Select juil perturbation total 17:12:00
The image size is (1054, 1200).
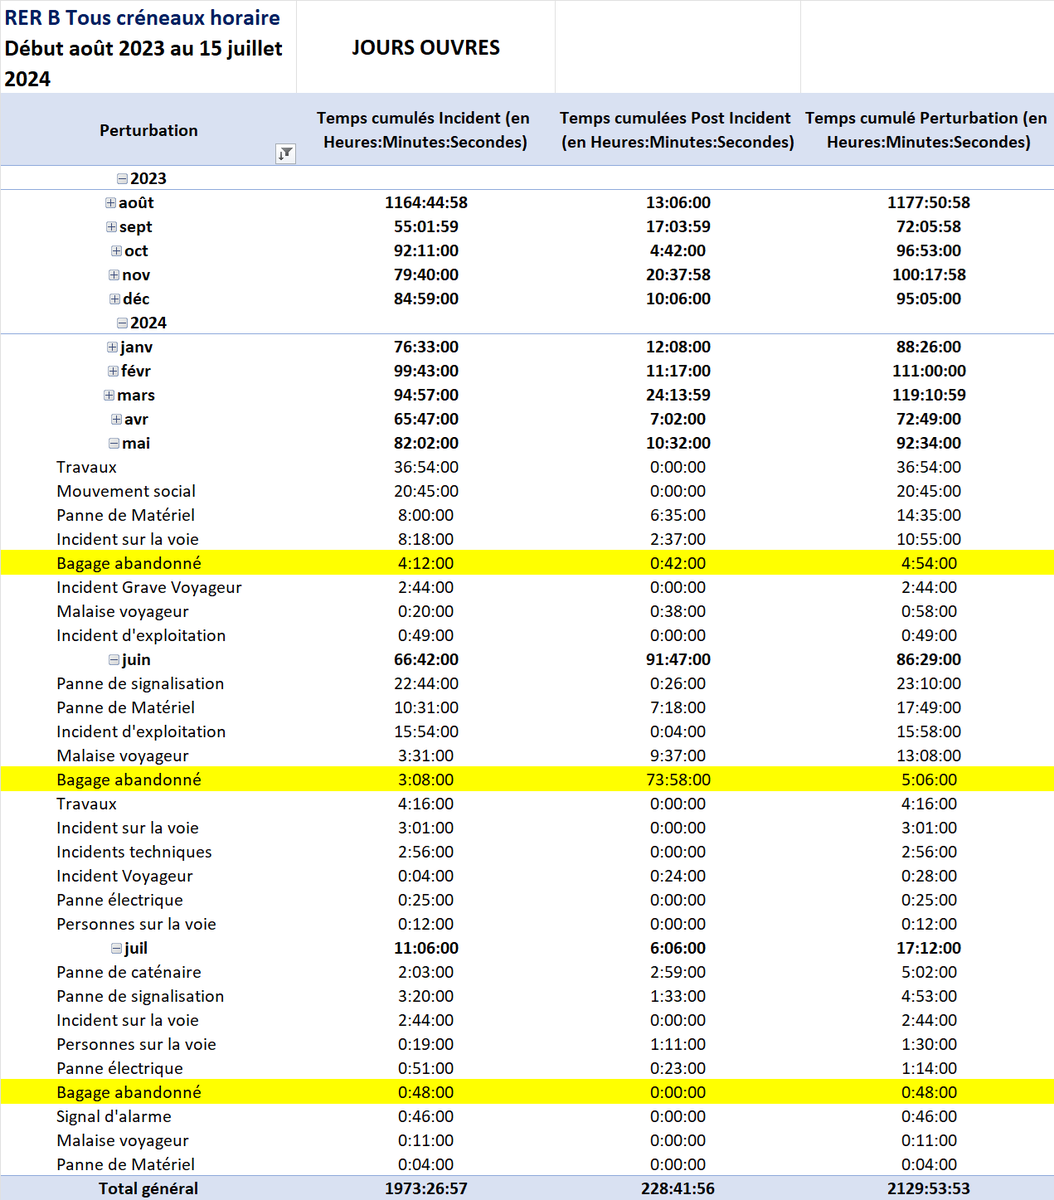928,948
